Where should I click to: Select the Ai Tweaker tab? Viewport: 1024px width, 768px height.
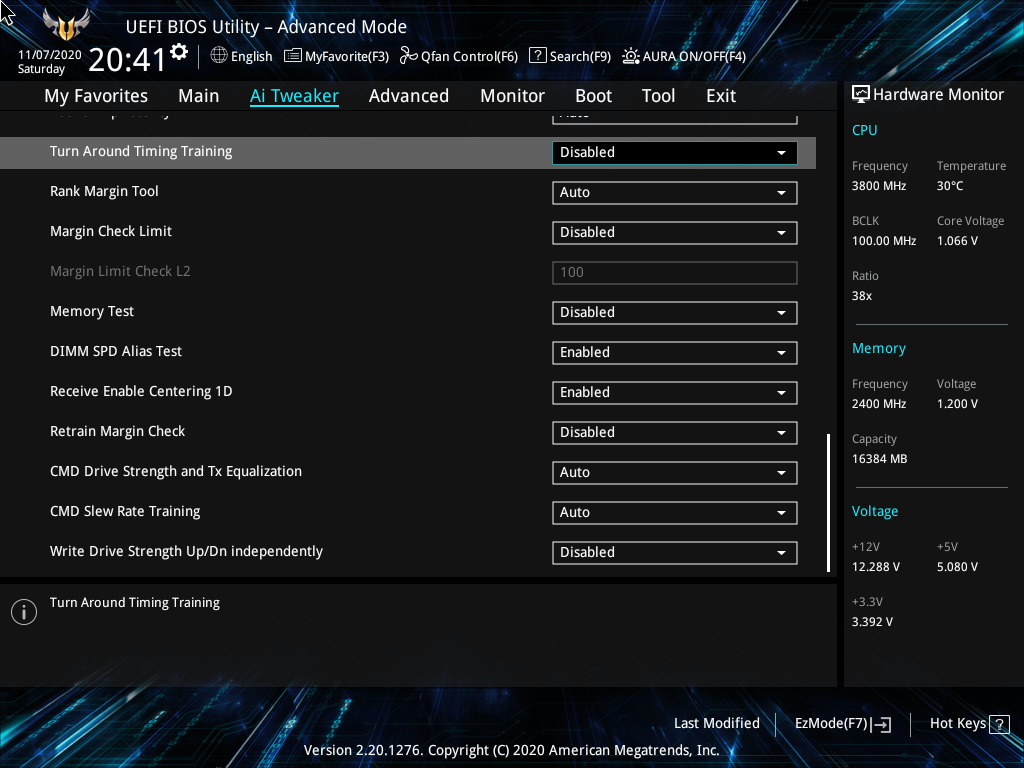pos(294,96)
